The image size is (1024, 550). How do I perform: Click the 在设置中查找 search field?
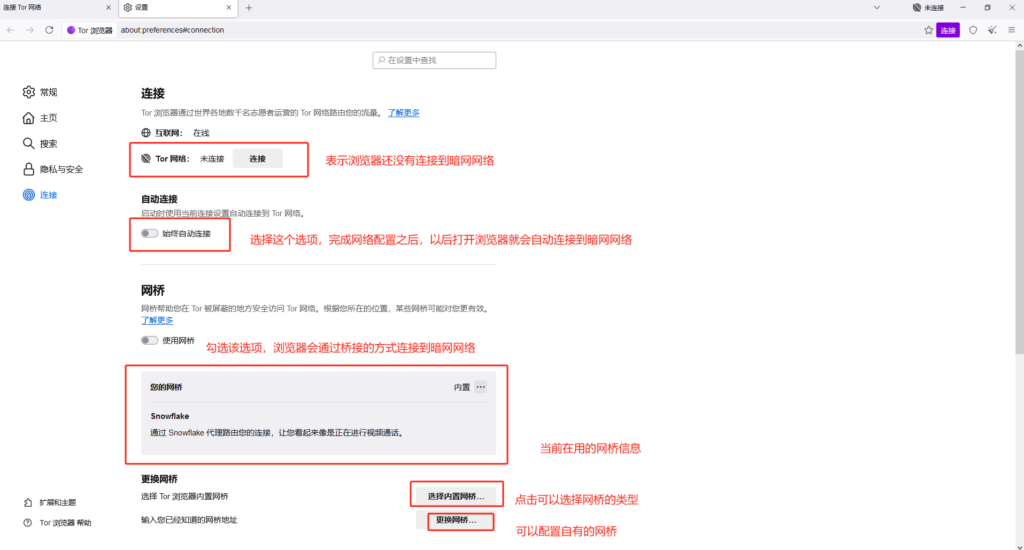[434, 60]
